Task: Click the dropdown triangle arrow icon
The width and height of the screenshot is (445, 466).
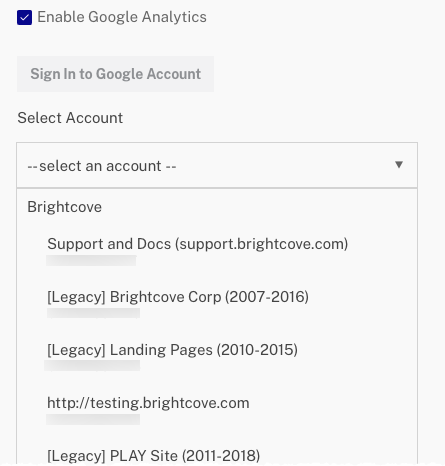Action: pyautogui.click(x=399, y=165)
